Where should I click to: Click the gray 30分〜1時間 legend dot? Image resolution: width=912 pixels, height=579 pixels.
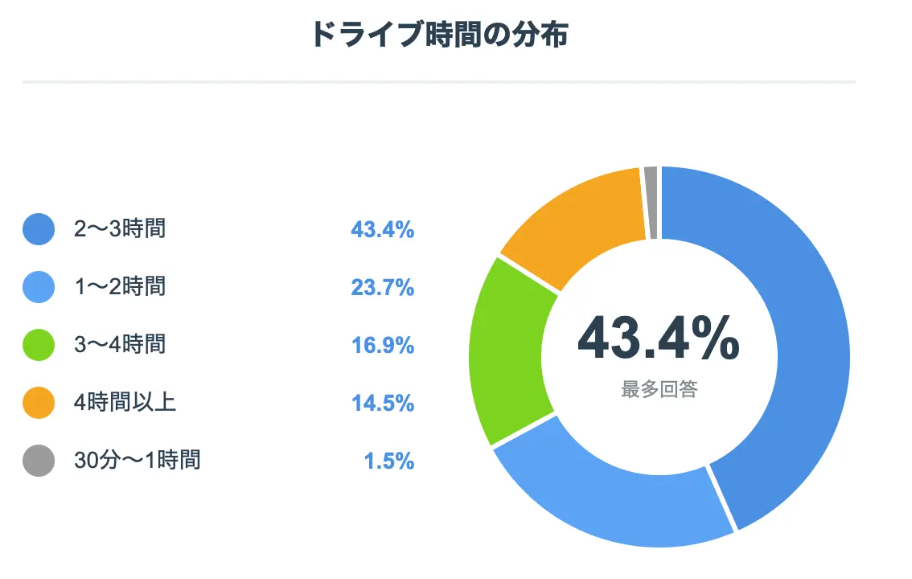point(38,461)
